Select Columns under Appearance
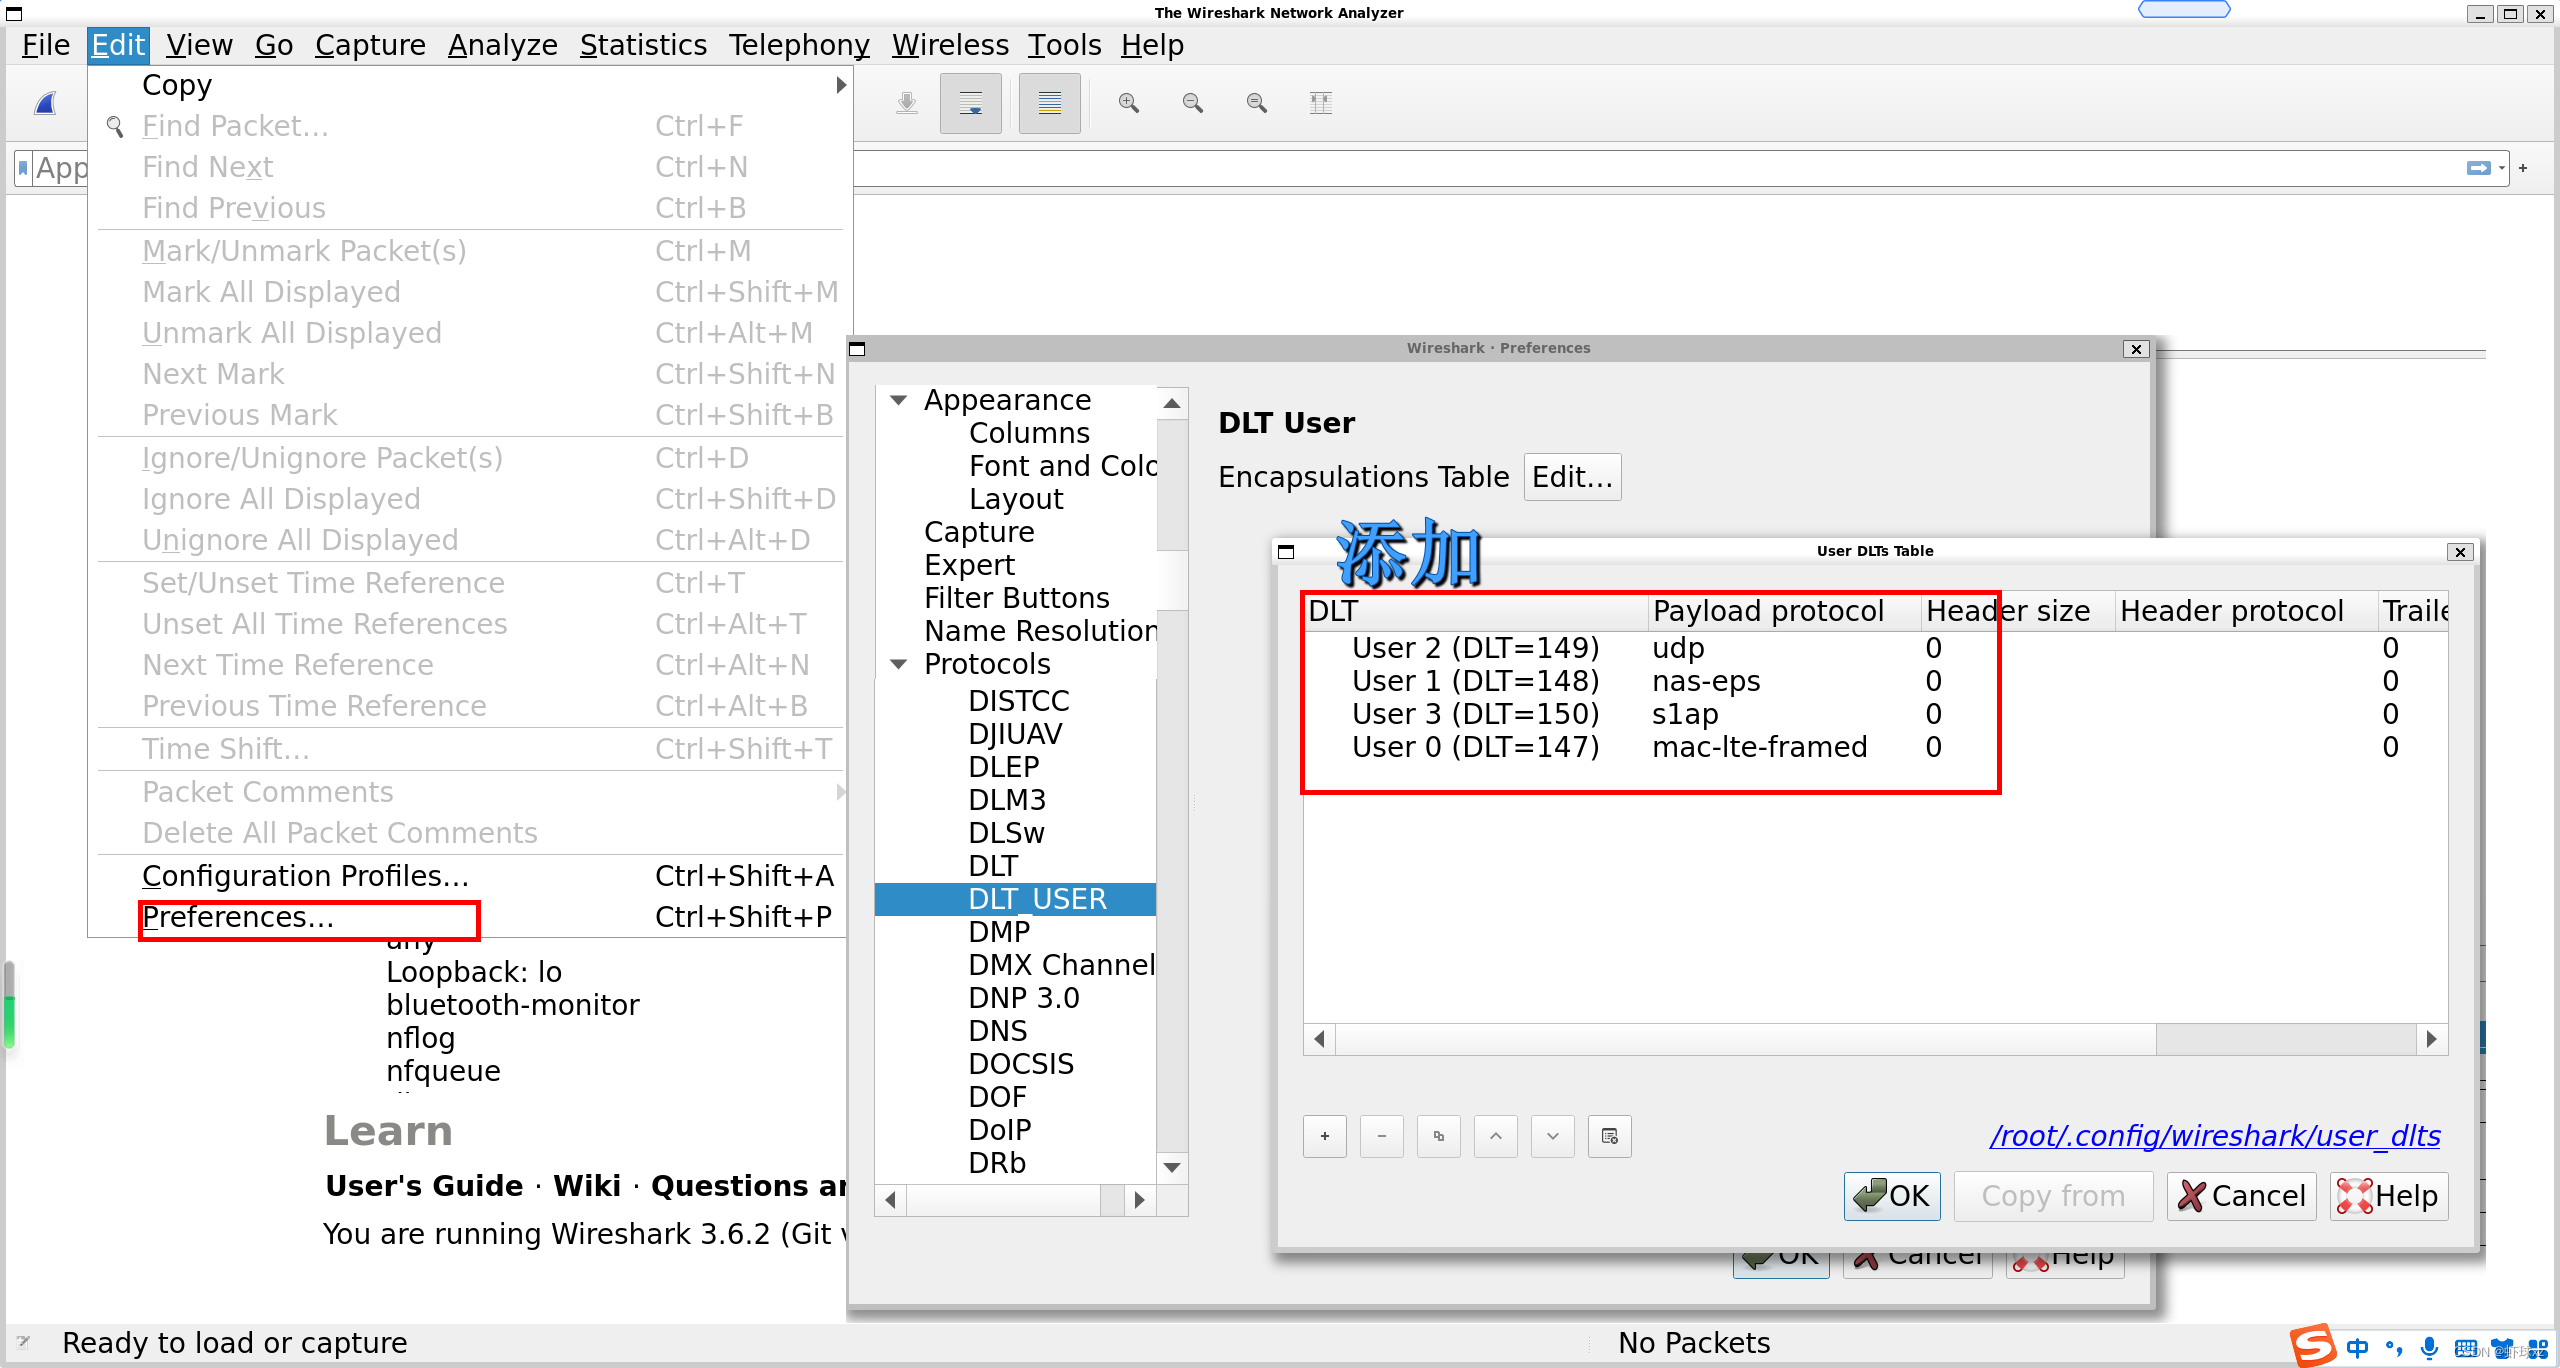2560x1368 pixels. 1029,433
